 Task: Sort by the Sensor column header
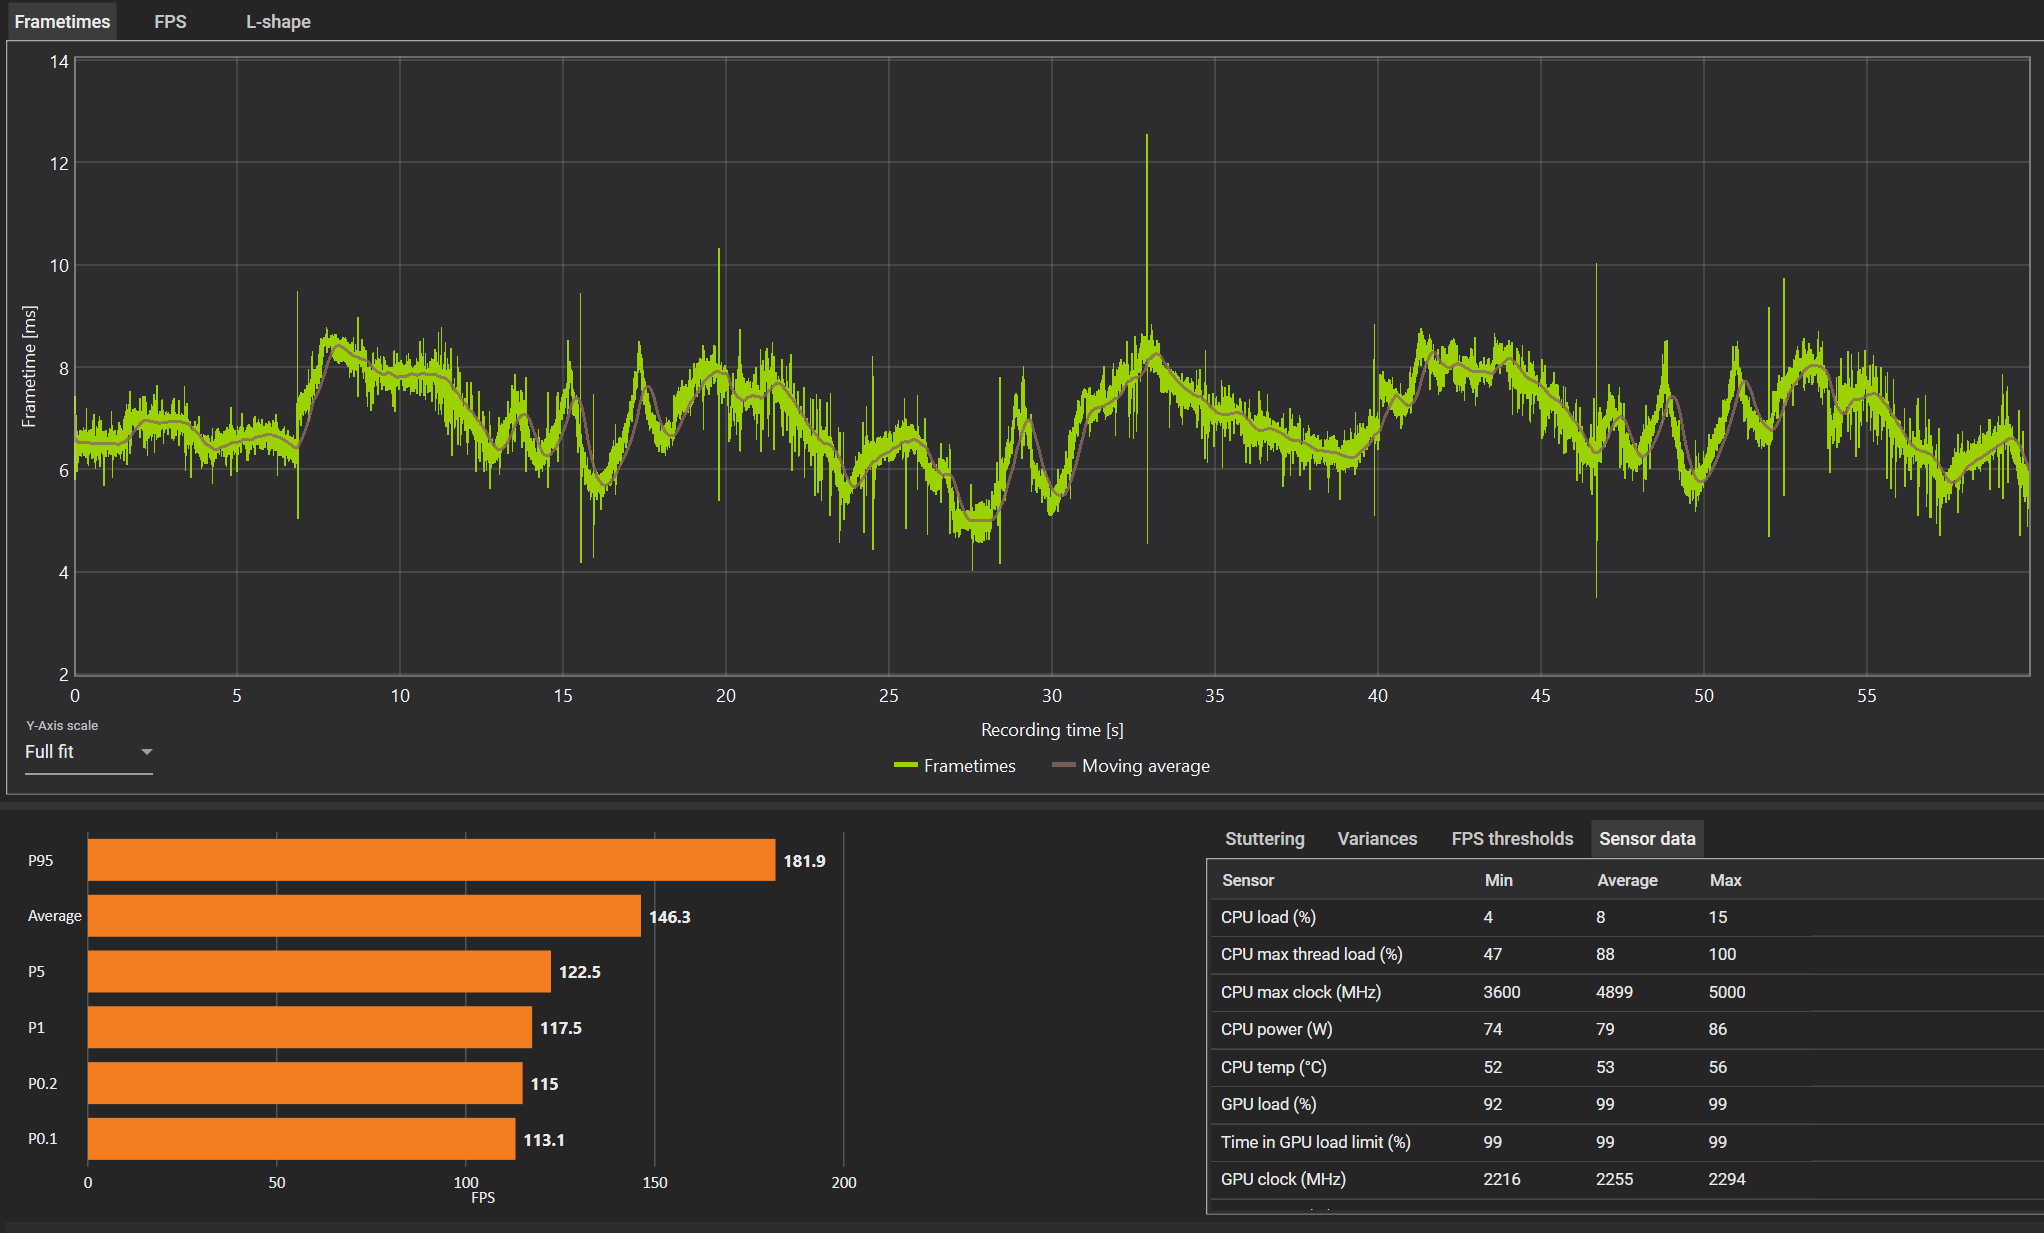[1248, 880]
